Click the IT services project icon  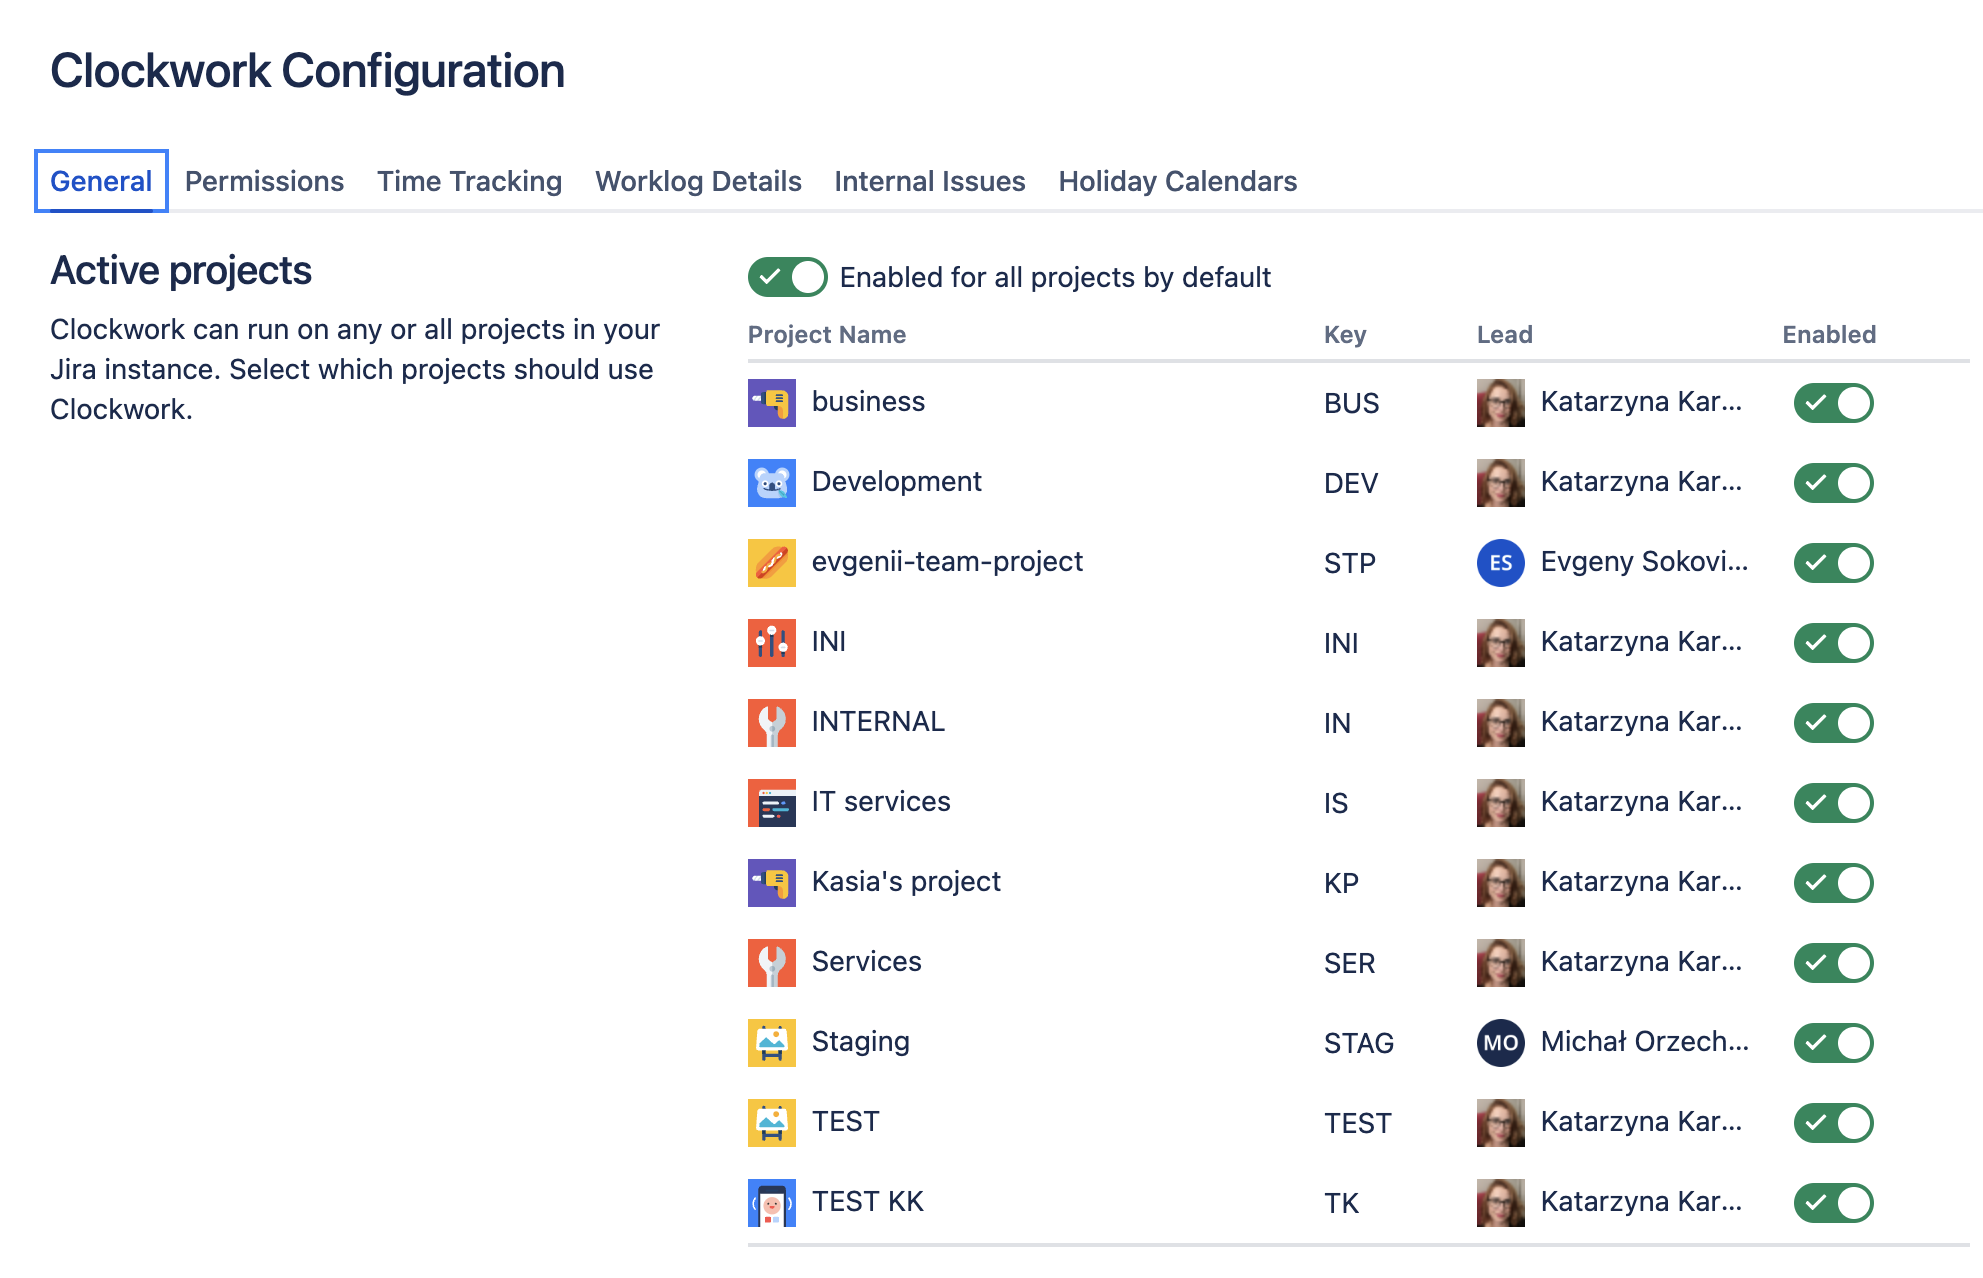771,803
